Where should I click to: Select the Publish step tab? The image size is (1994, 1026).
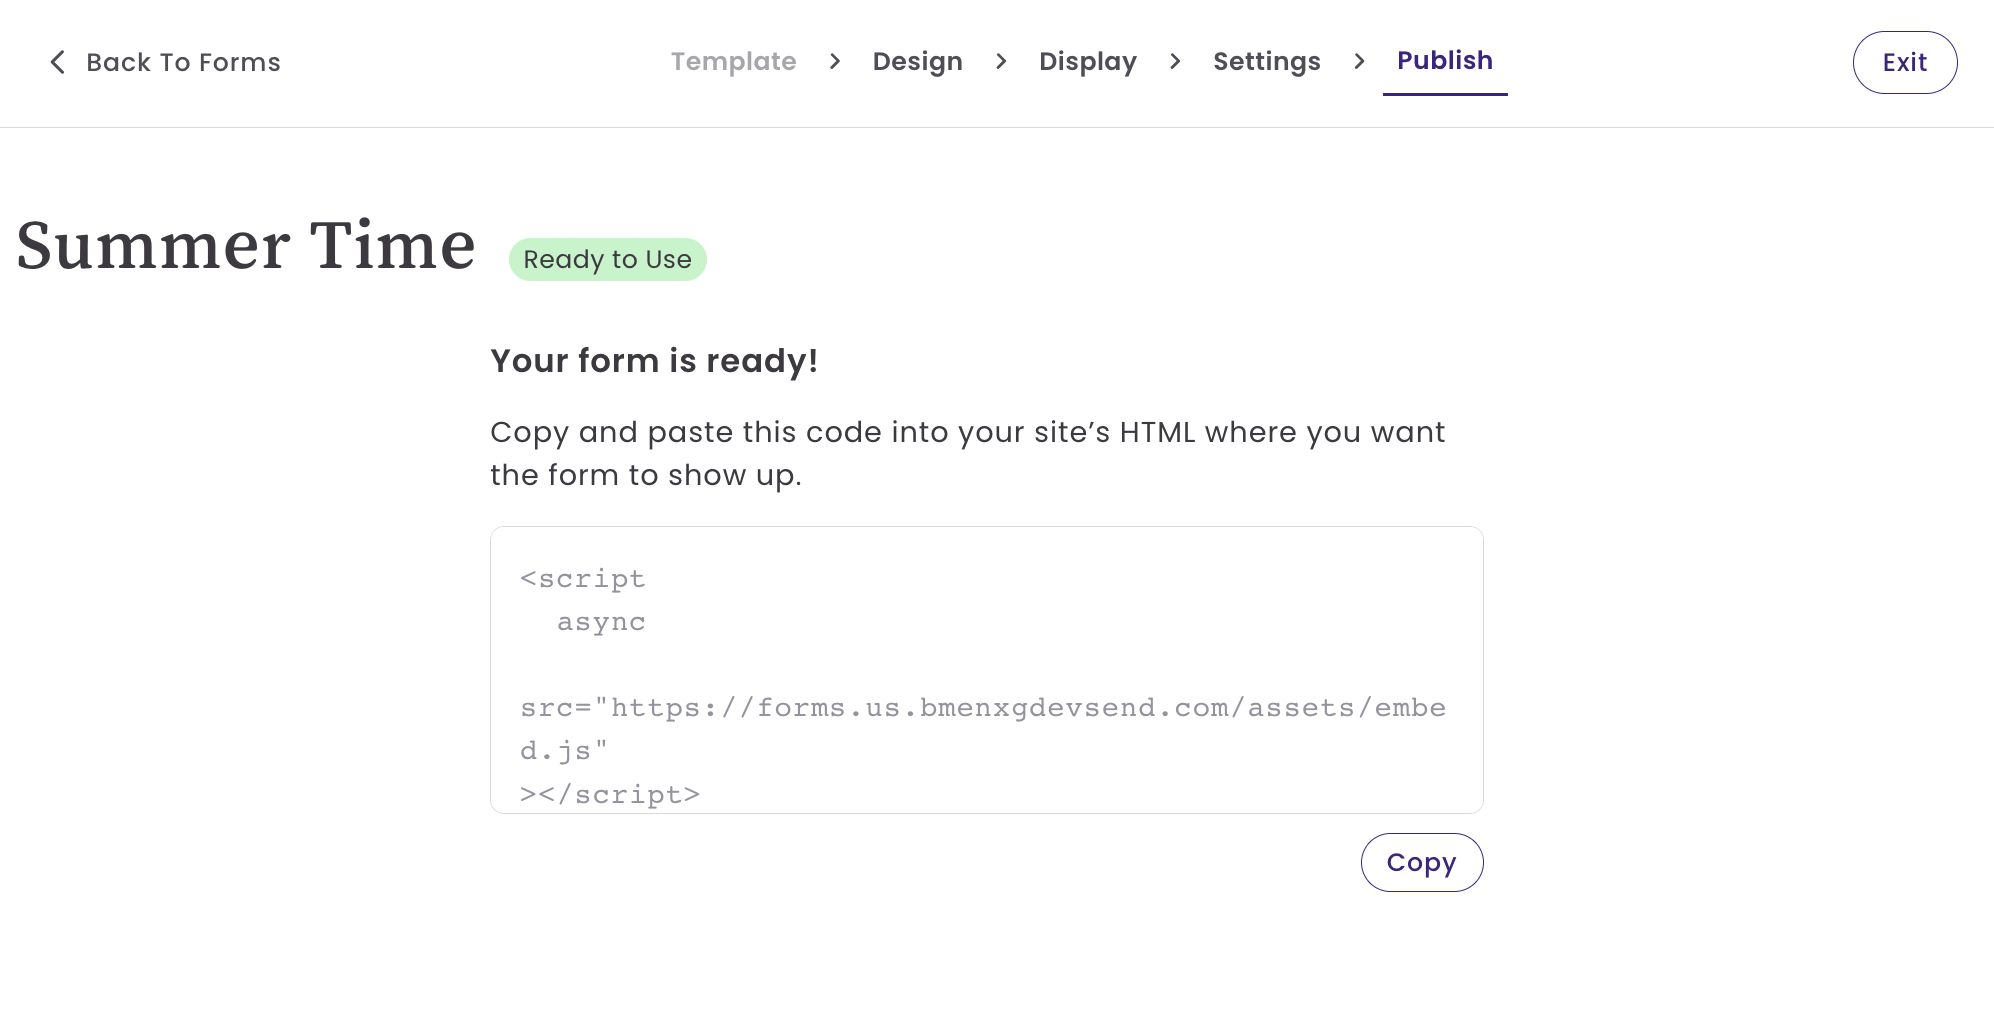[x=1445, y=62]
